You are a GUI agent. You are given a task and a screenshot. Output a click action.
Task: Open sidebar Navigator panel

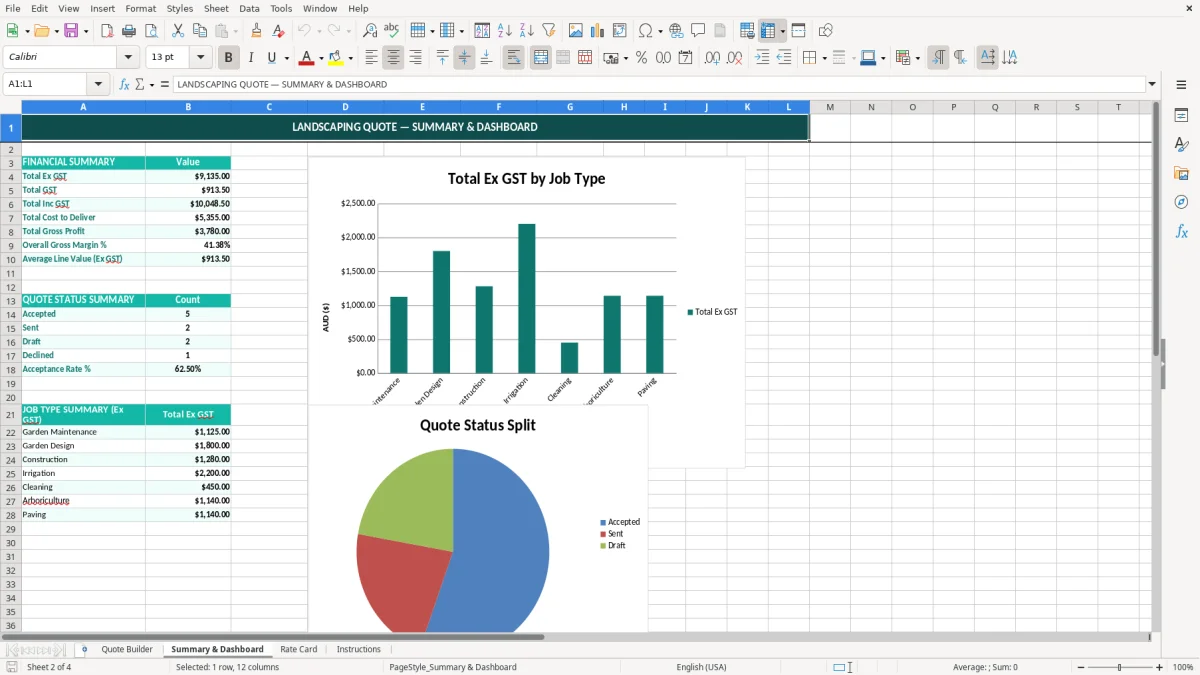pos(1181,202)
